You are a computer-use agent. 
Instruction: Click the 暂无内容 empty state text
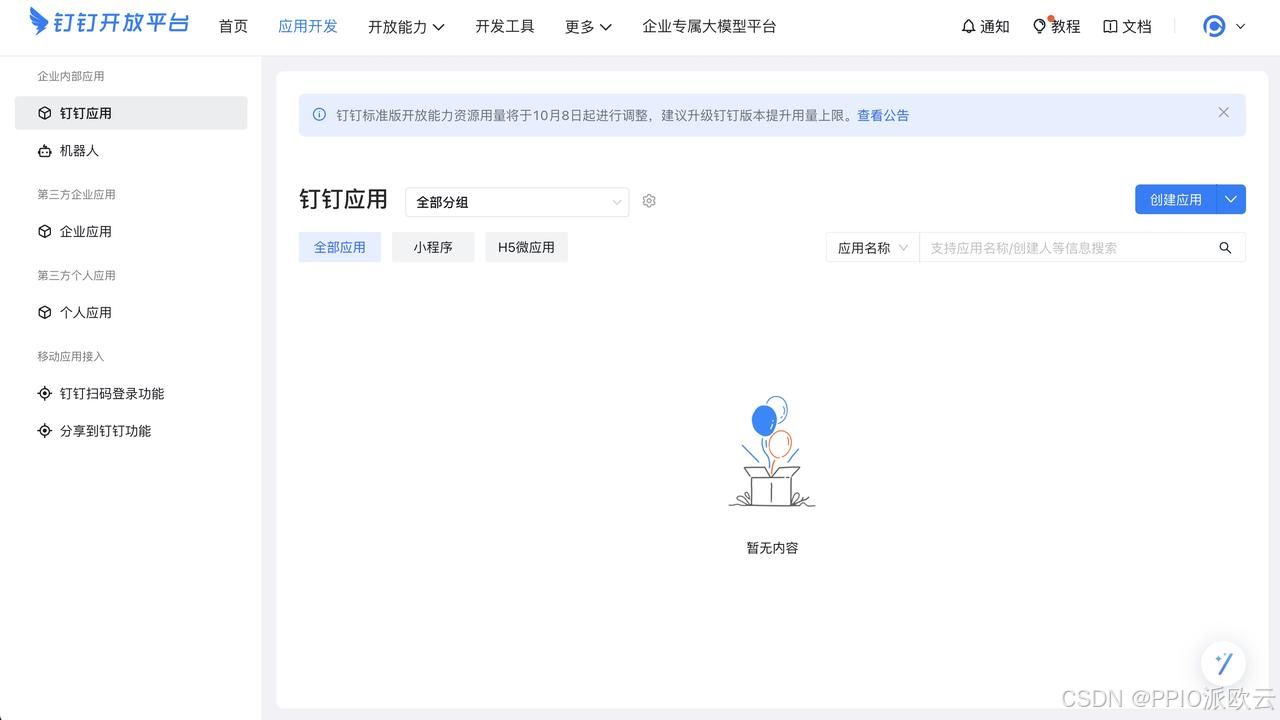(x=772, y=548)
